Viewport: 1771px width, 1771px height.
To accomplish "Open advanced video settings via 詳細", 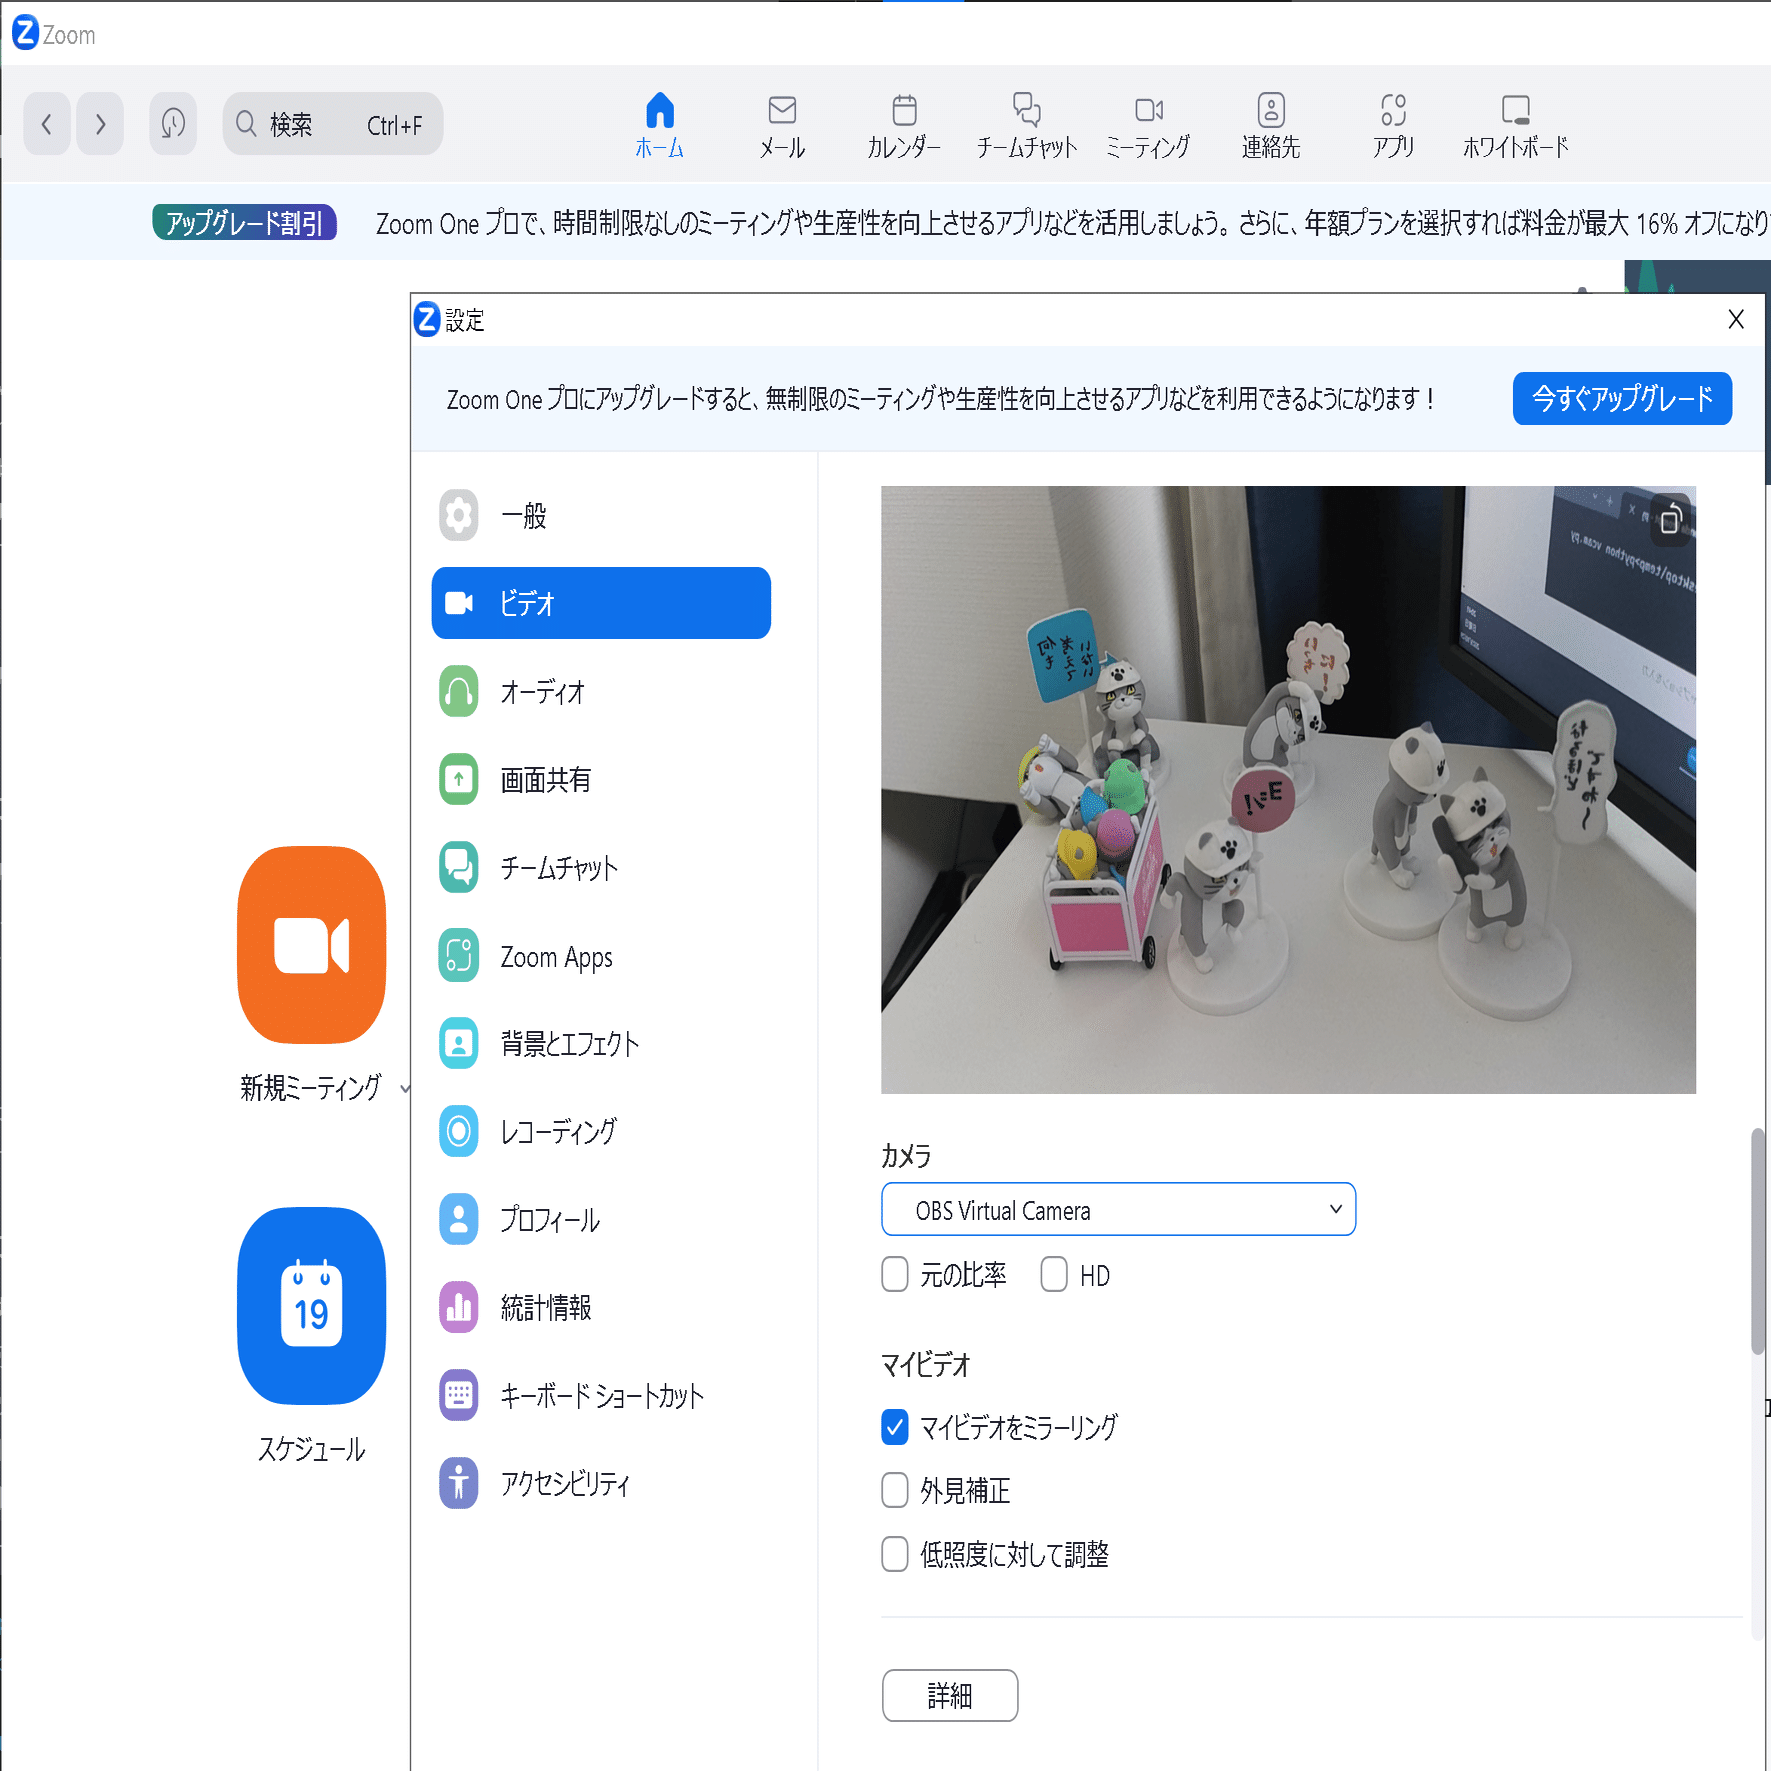I will (949, 1695).
